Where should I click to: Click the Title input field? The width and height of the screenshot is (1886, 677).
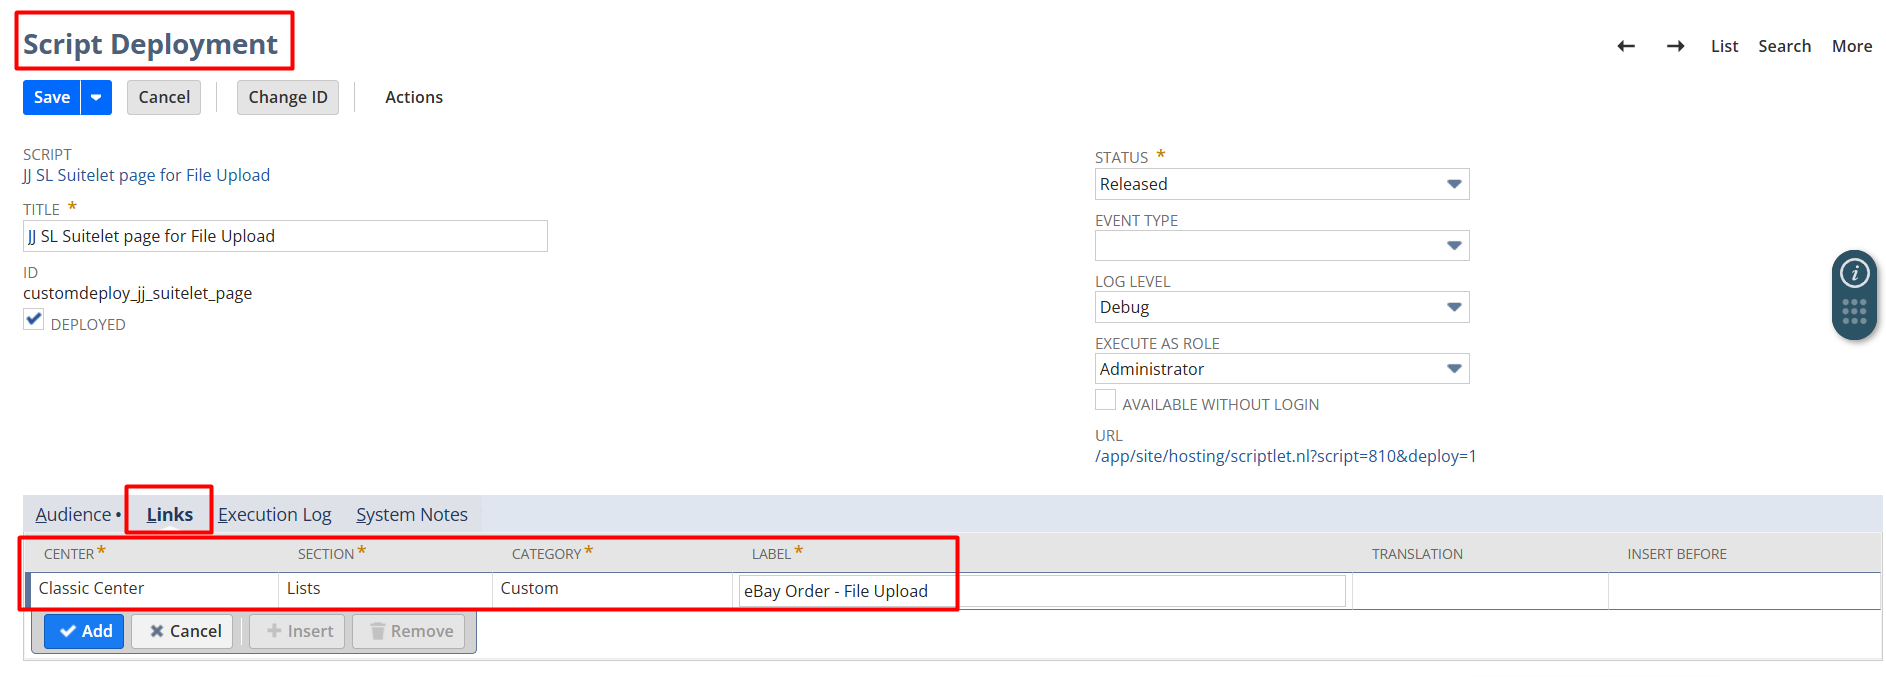click(x=285, y=236)
